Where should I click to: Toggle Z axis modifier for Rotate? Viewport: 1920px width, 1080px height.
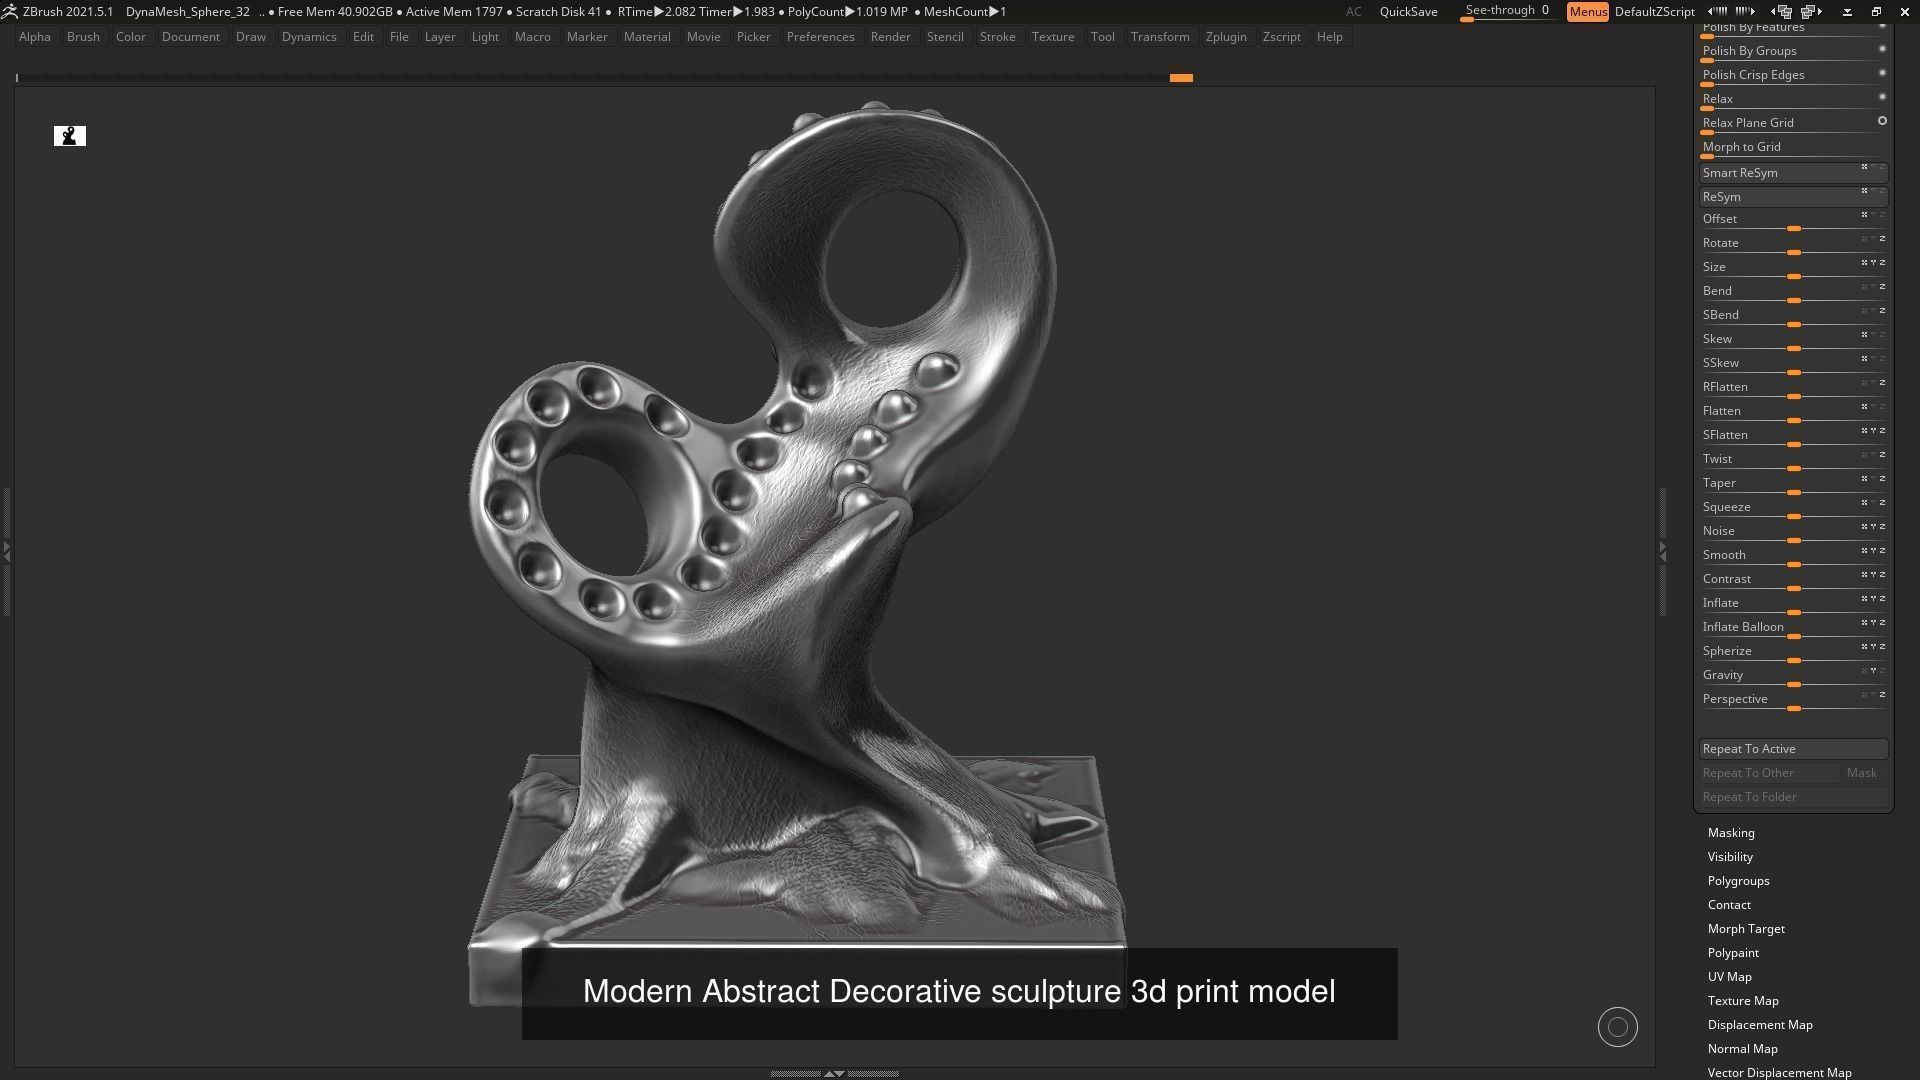click(x=1882, y=239)
